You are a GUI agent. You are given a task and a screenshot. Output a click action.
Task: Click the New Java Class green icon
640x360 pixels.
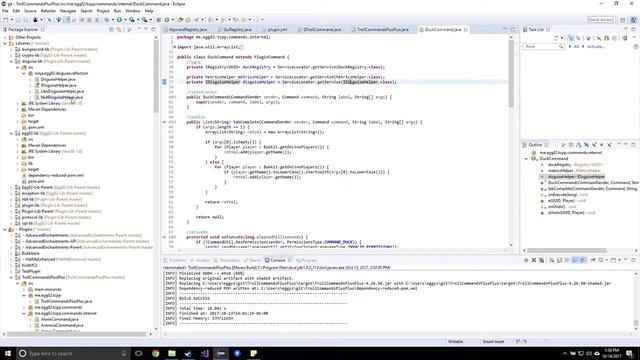[167, 20]
